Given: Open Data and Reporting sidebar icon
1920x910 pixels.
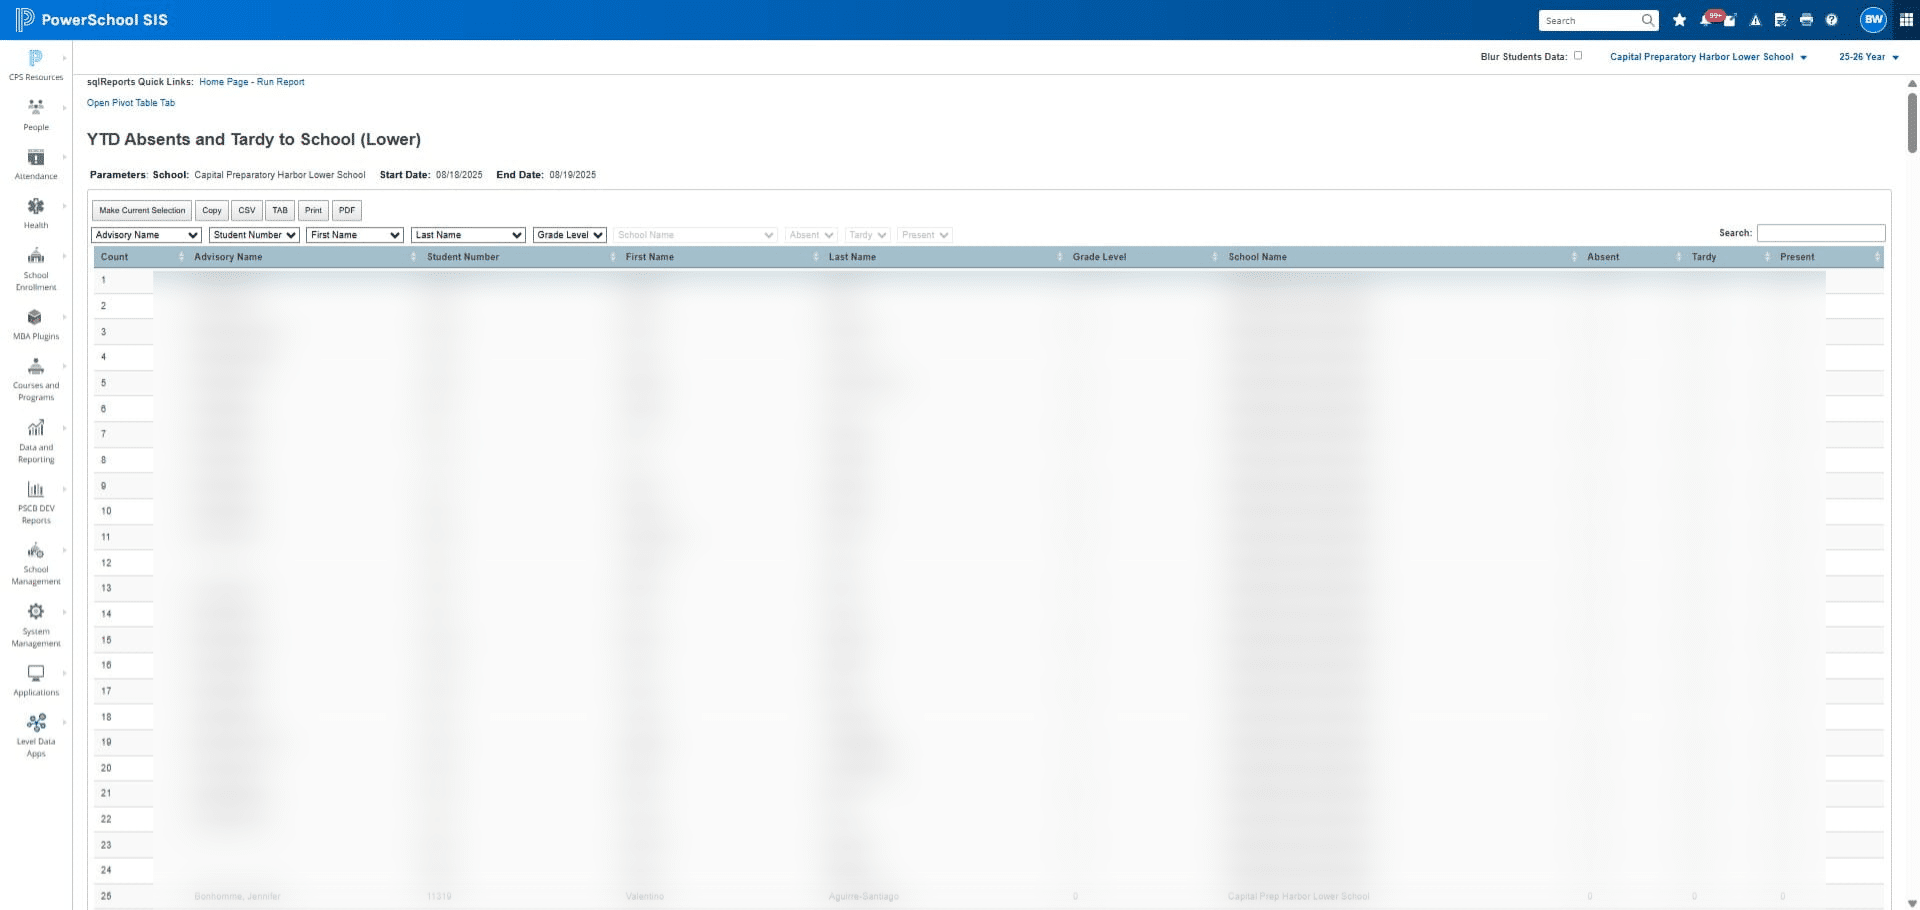Looking at the screenshot, I should coord(36,440).
